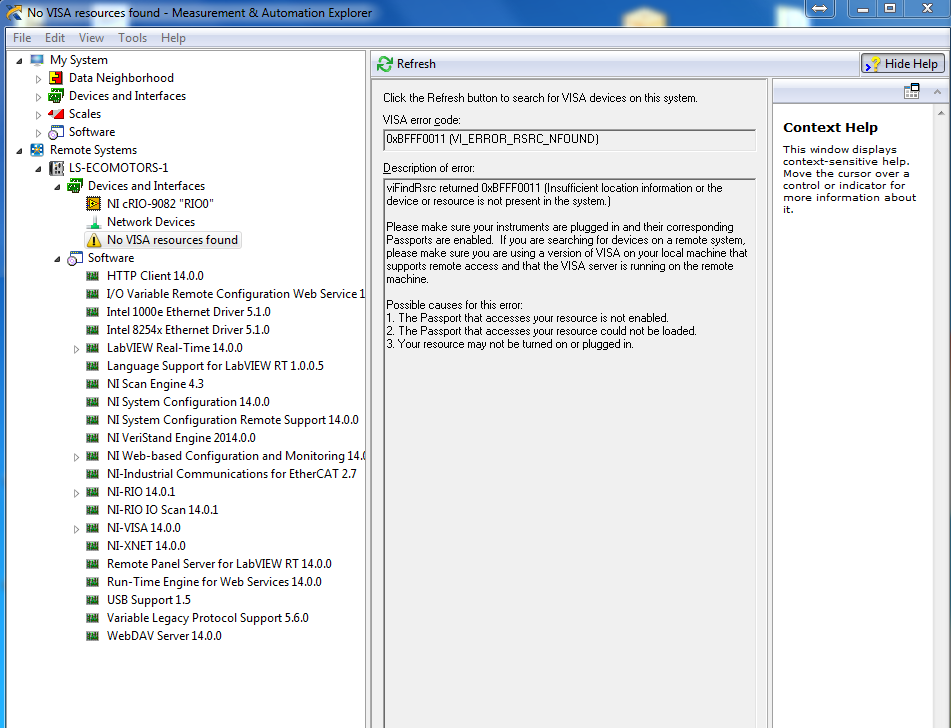Click the NI-RIO IO Scan 14.0.1 icon
Viewport: 951px width, 728px height.
92,510
